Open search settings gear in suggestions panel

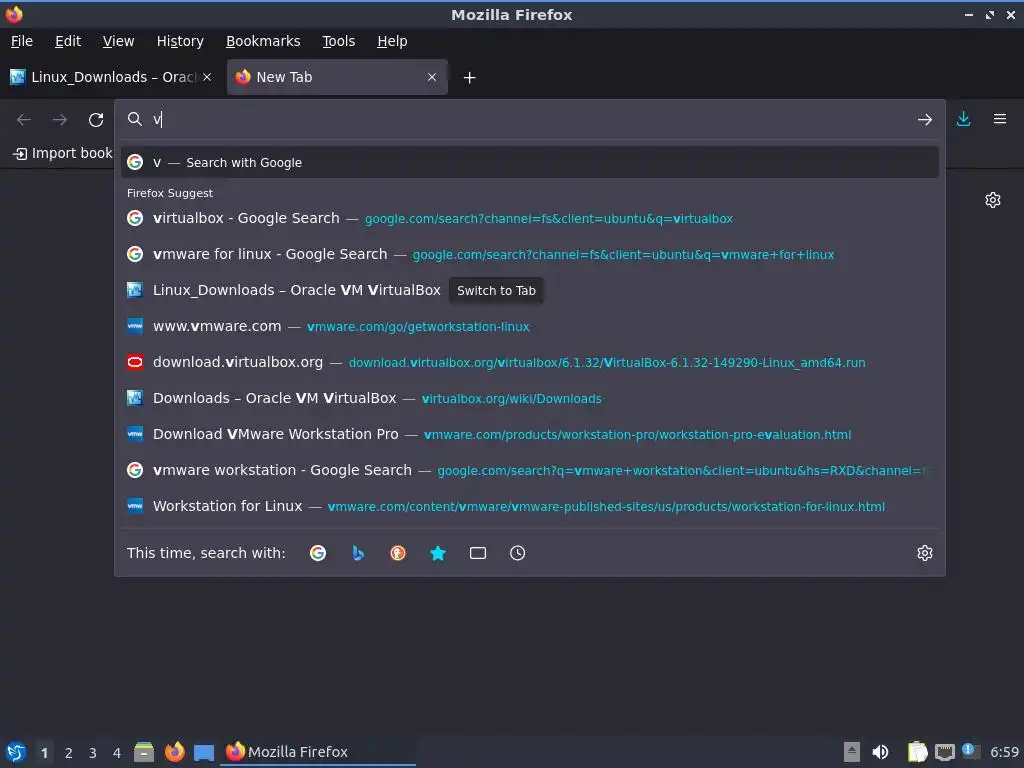click(925, 553)
